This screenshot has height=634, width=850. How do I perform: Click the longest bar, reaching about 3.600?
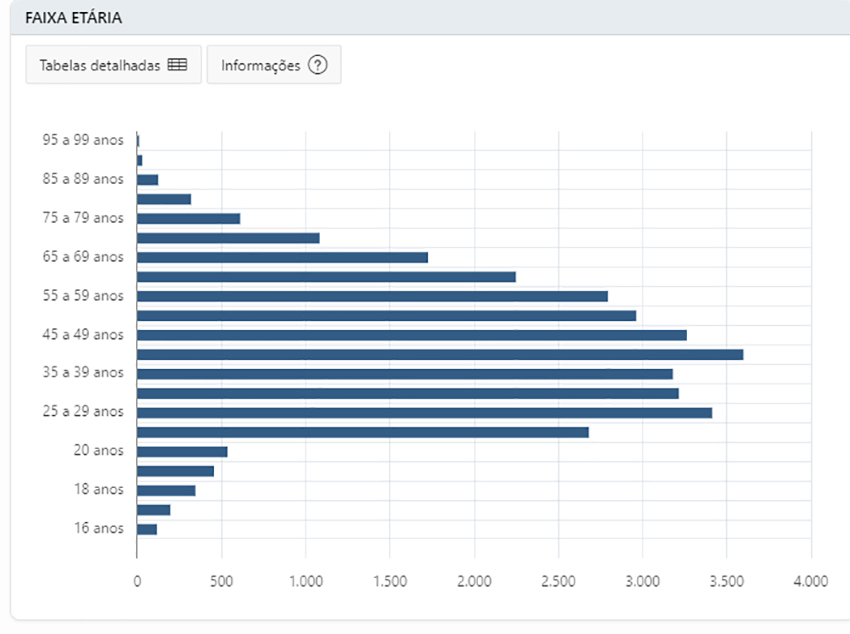pos(439,354)
